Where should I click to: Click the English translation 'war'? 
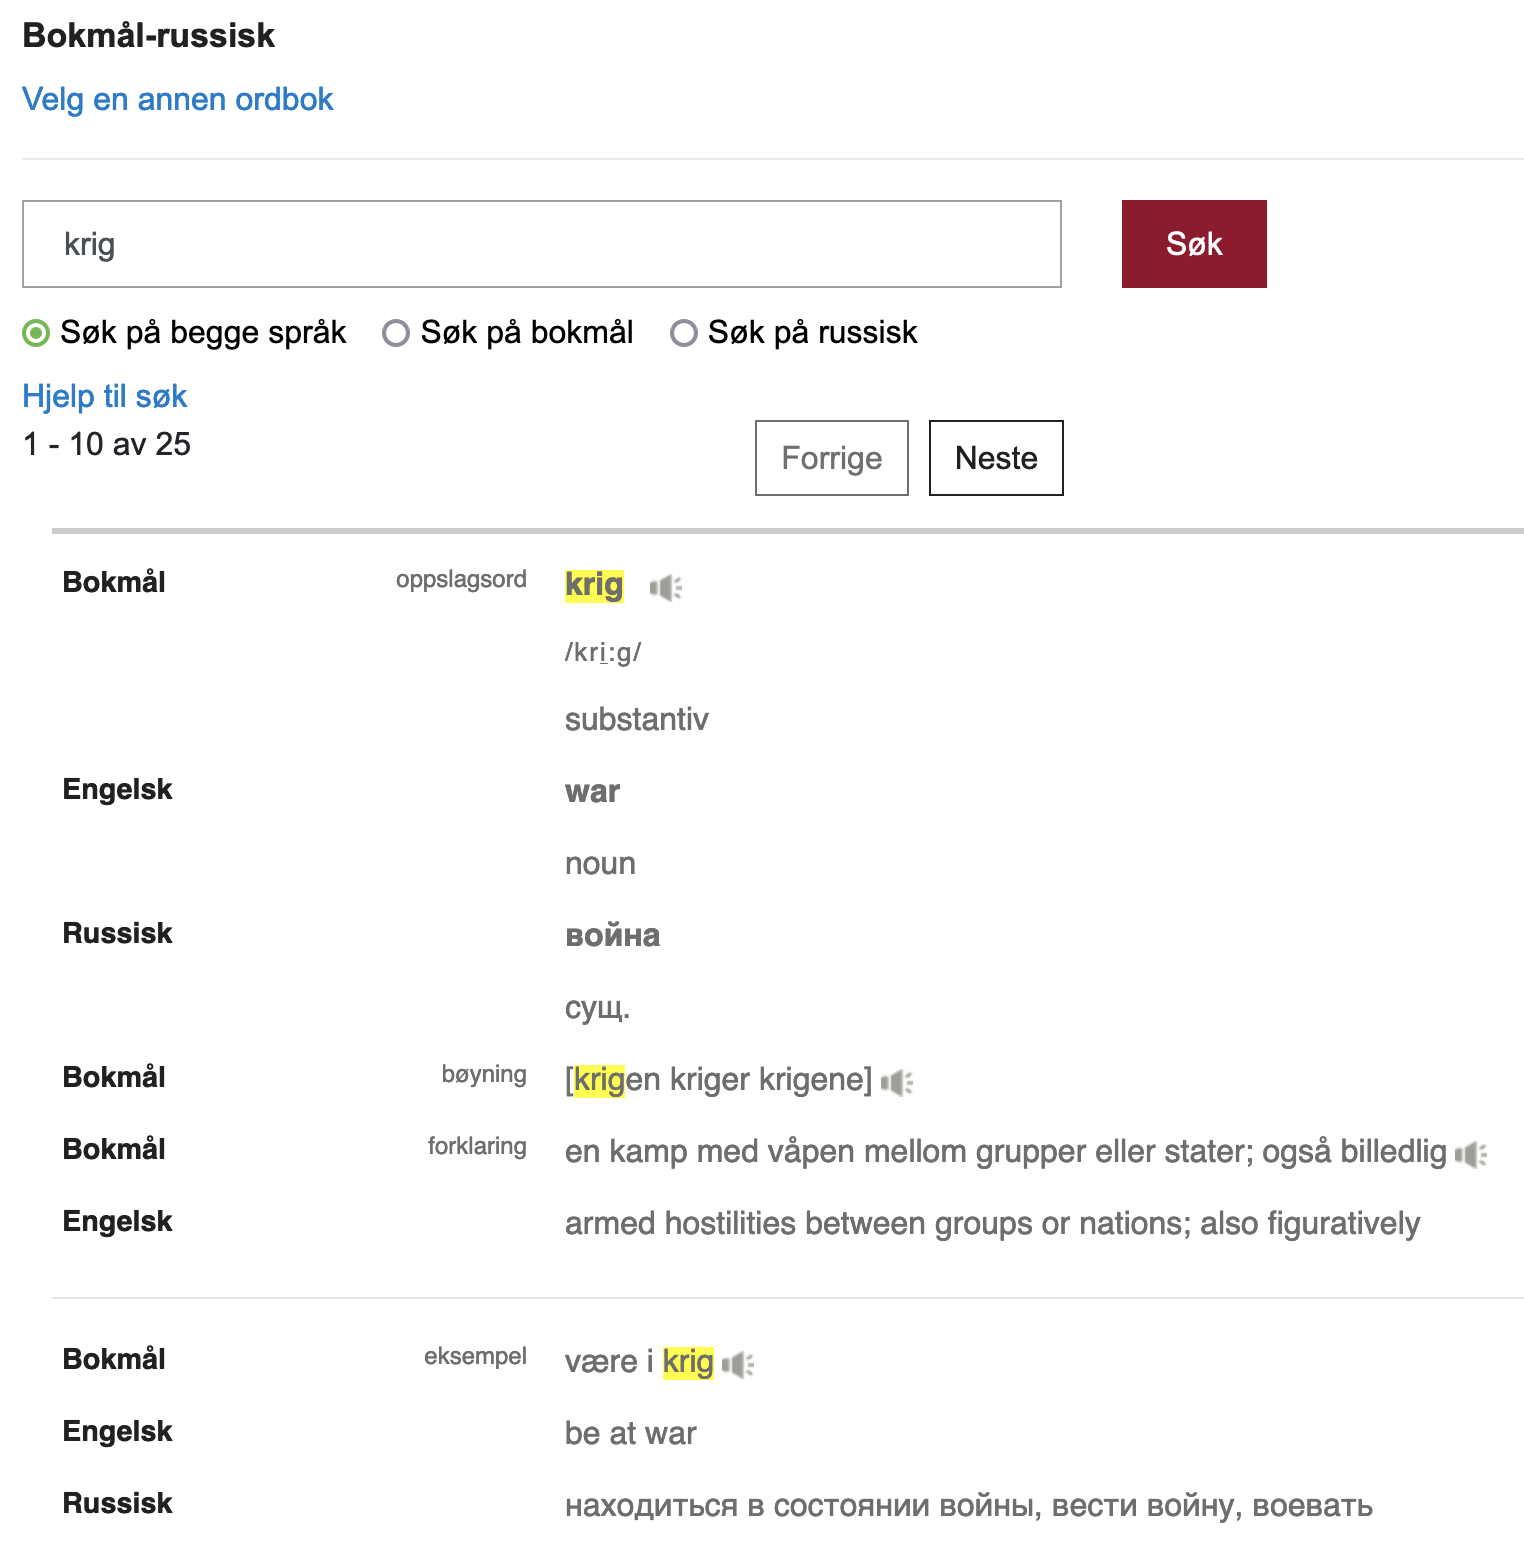pos(592,791)
